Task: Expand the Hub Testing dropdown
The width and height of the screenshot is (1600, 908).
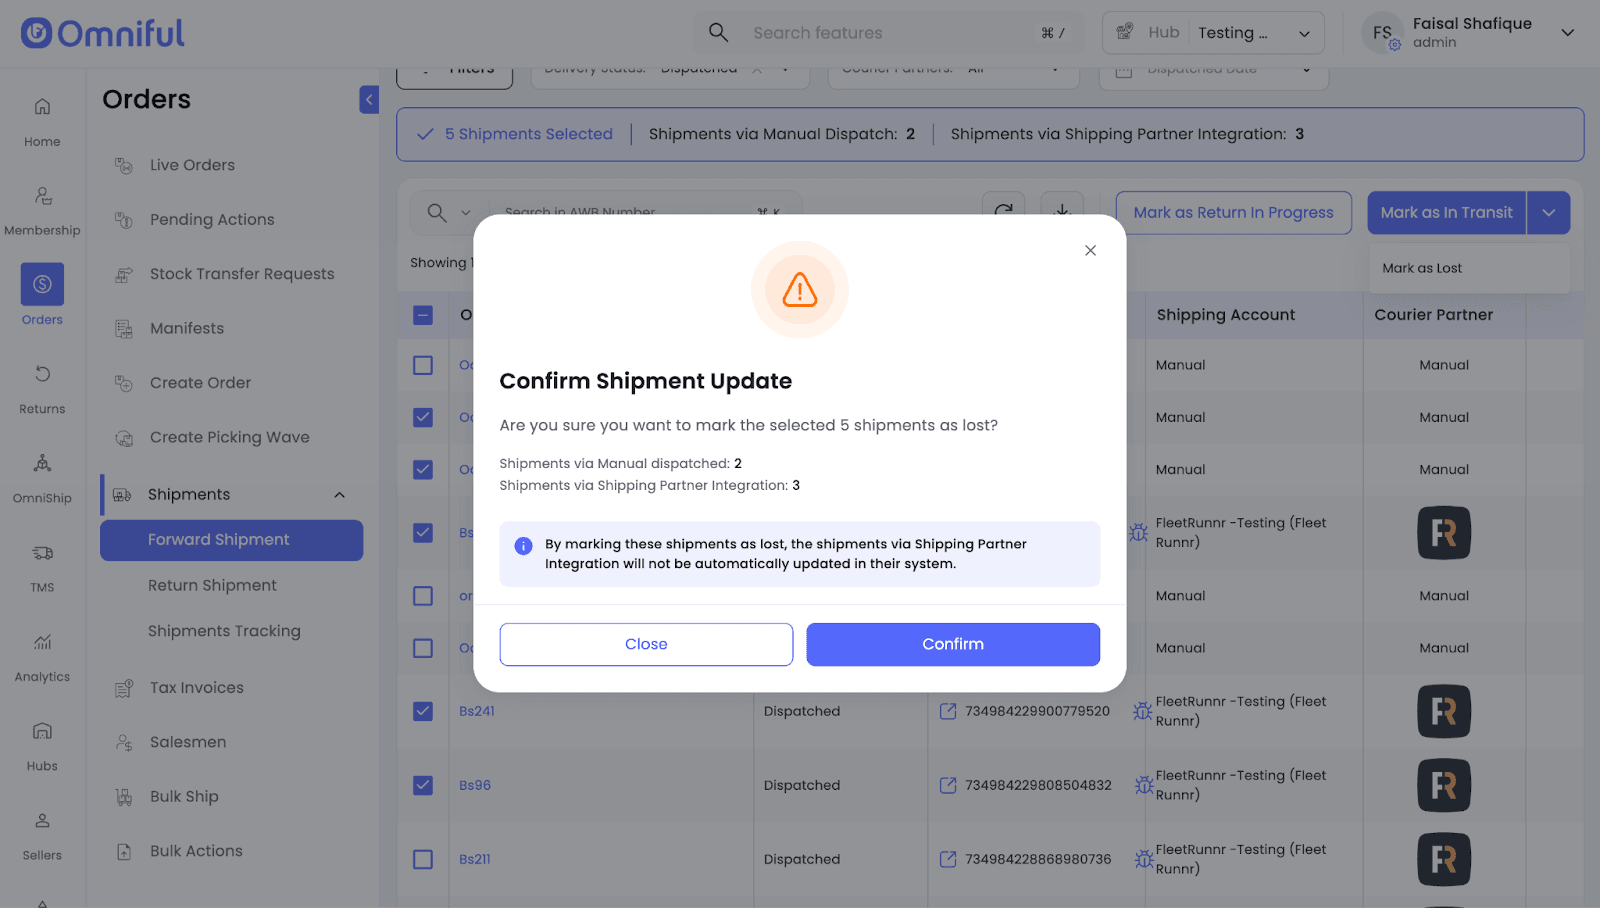Action: [1304, 33]
